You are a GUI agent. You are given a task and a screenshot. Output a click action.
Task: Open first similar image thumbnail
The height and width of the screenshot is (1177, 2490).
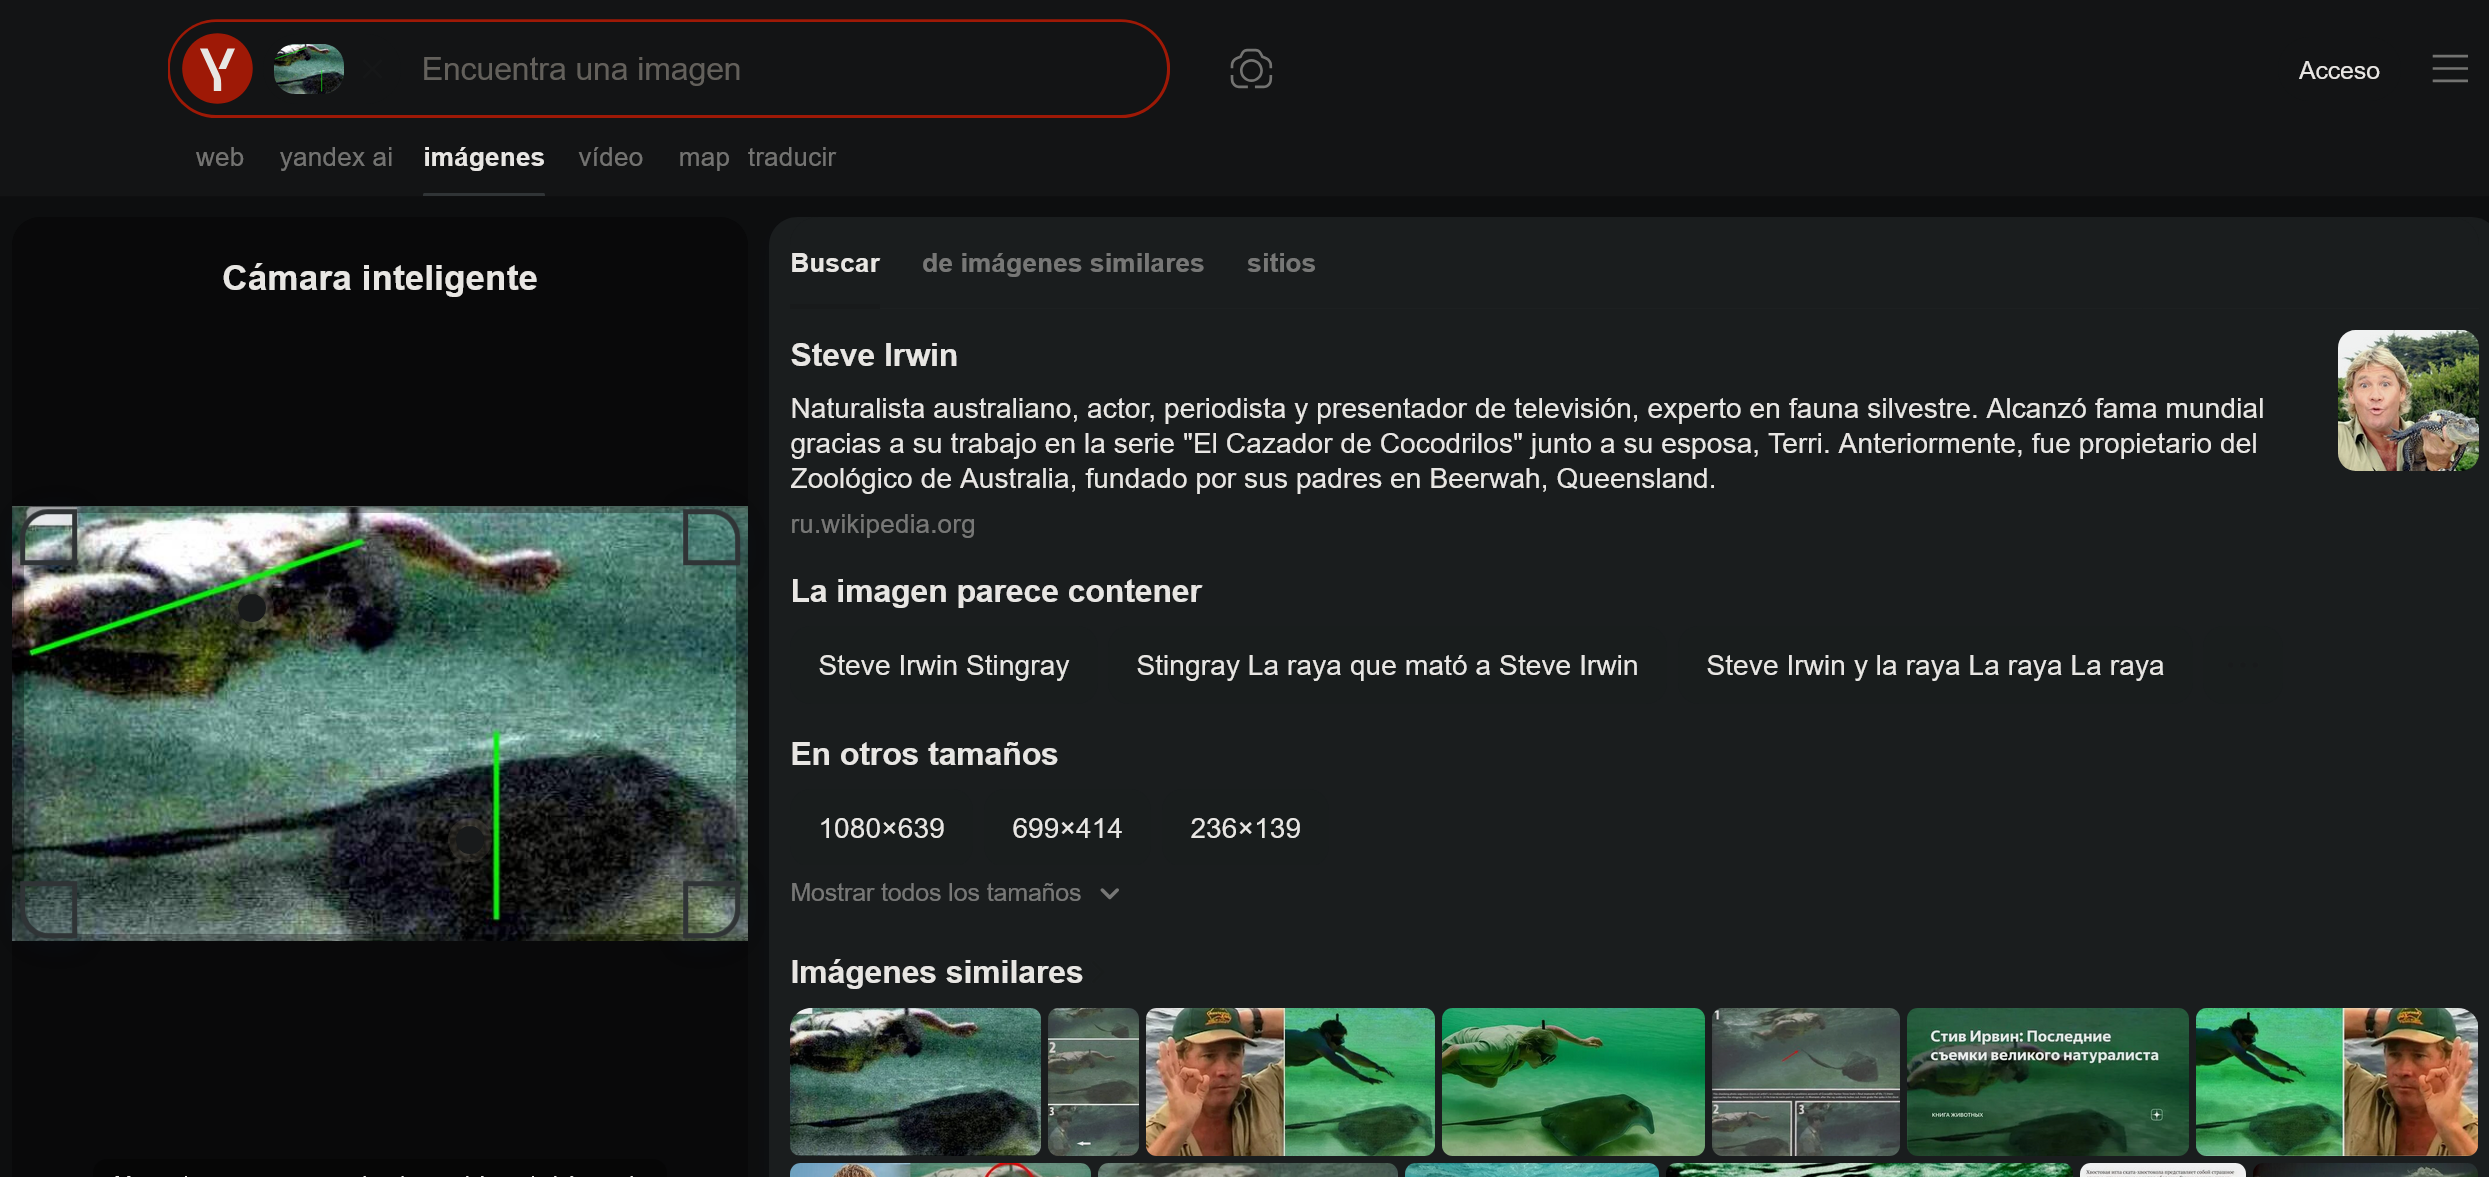tap(914, 1081)
